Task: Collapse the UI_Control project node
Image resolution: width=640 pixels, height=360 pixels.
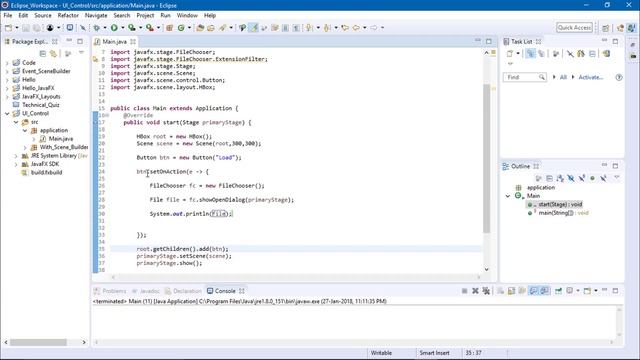Action: click(7, 113)
